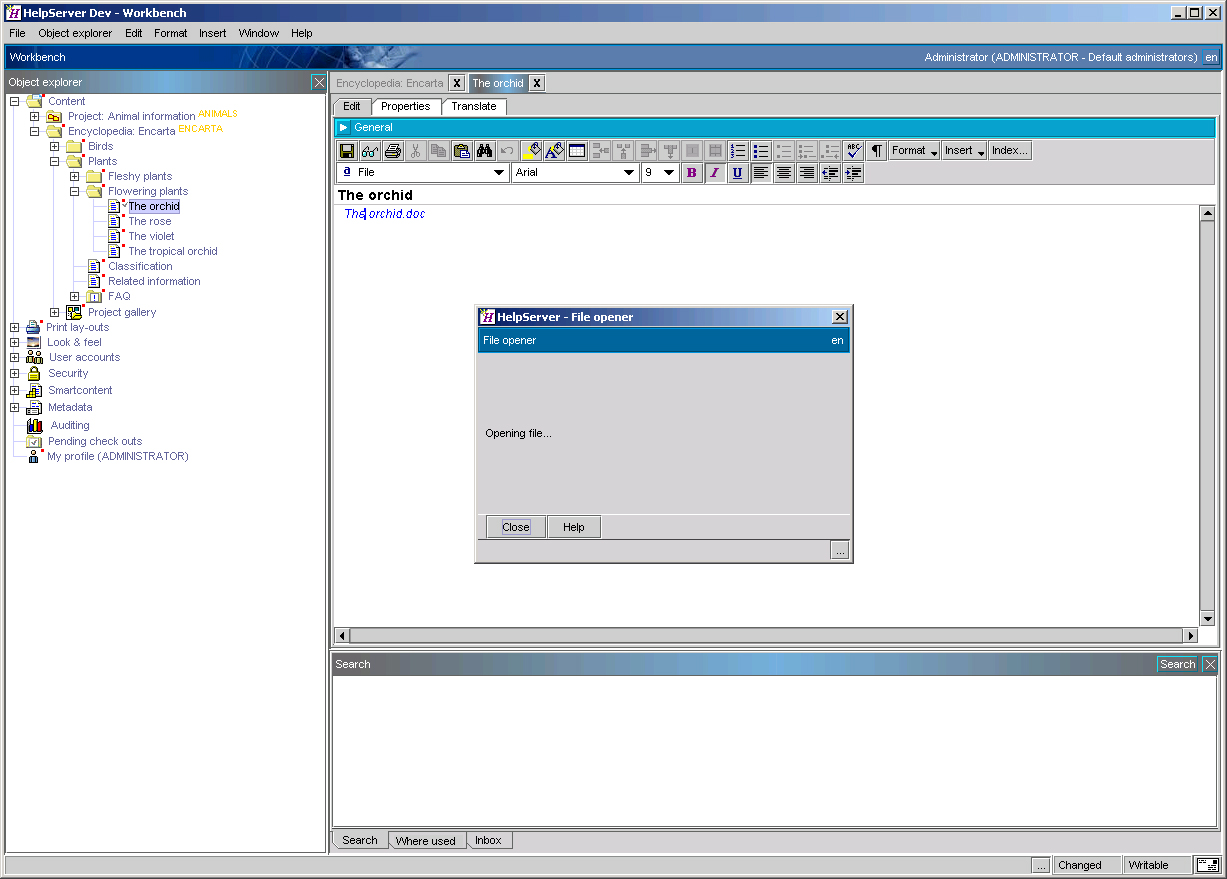
Task: Click the editor's vertical scrollbar down arrow
Action: coord(1207,619)
